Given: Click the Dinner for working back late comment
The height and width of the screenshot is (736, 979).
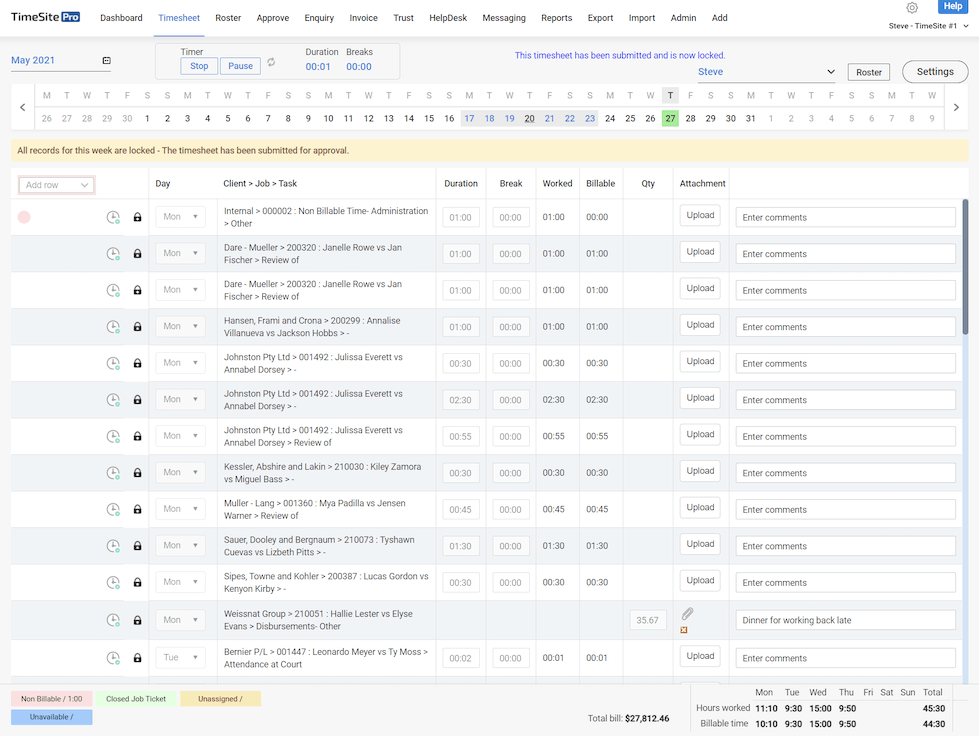Looking at the screenshot, I should [845, 620].
